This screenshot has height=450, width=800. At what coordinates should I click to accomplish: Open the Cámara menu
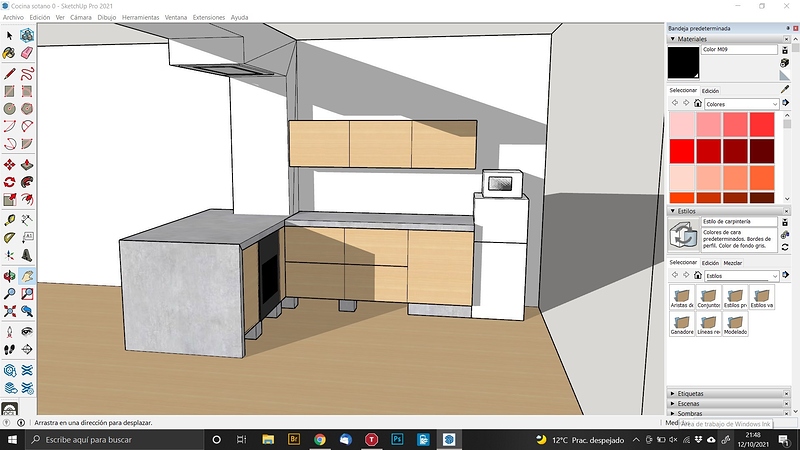(x=81, y=18)
